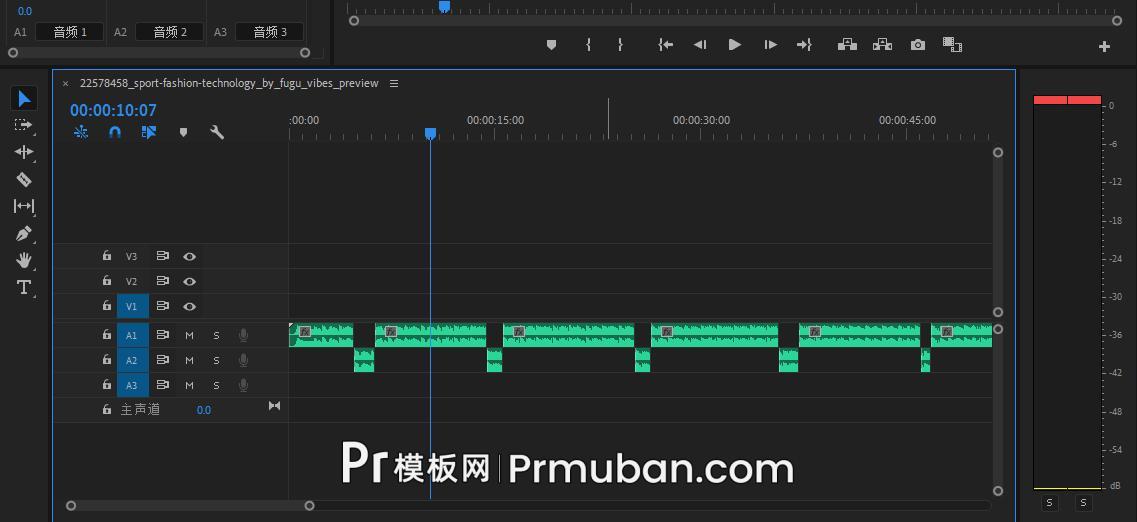Select the Razor tool
Viewport: 1137px width, 522px height.
click(x=24, y=179)
